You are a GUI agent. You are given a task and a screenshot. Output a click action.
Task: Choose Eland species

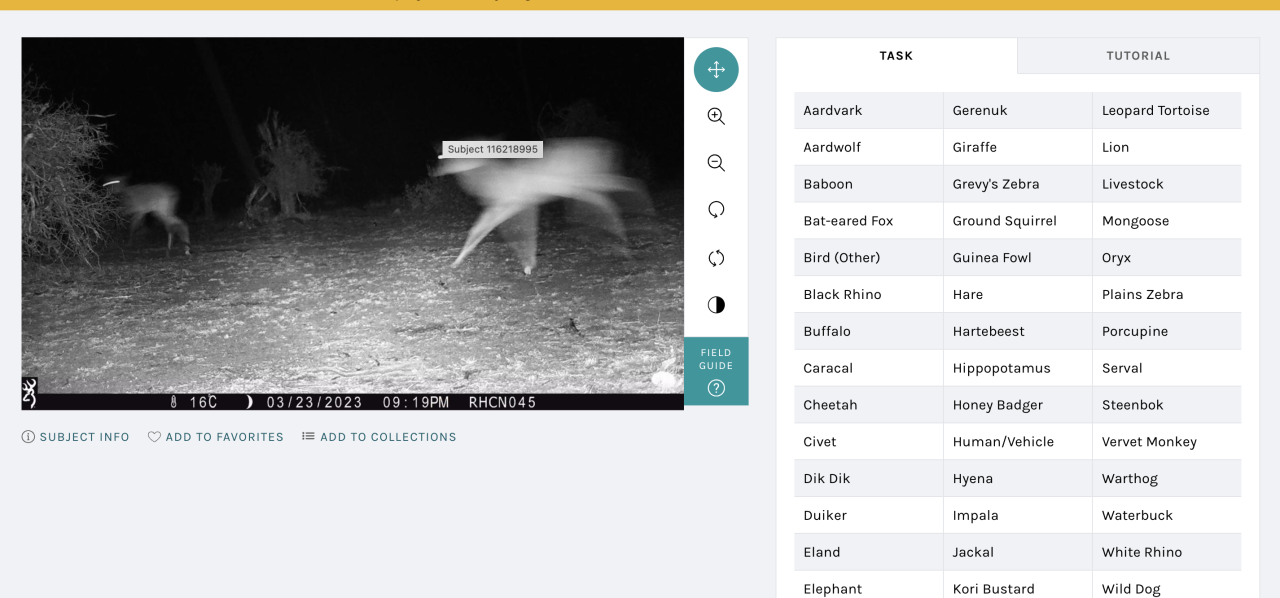tap(869, 552)
